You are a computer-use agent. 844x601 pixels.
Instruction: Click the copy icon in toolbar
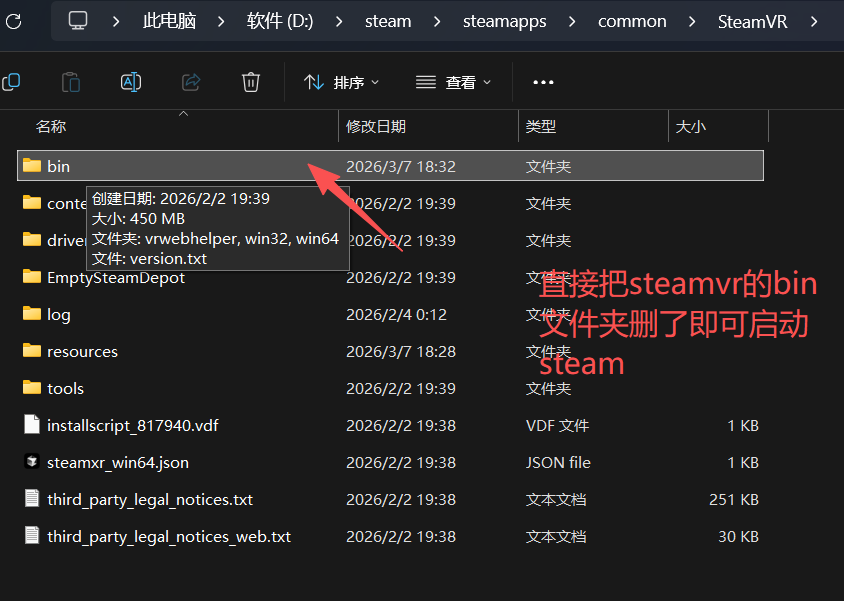(x=11, y=82)
